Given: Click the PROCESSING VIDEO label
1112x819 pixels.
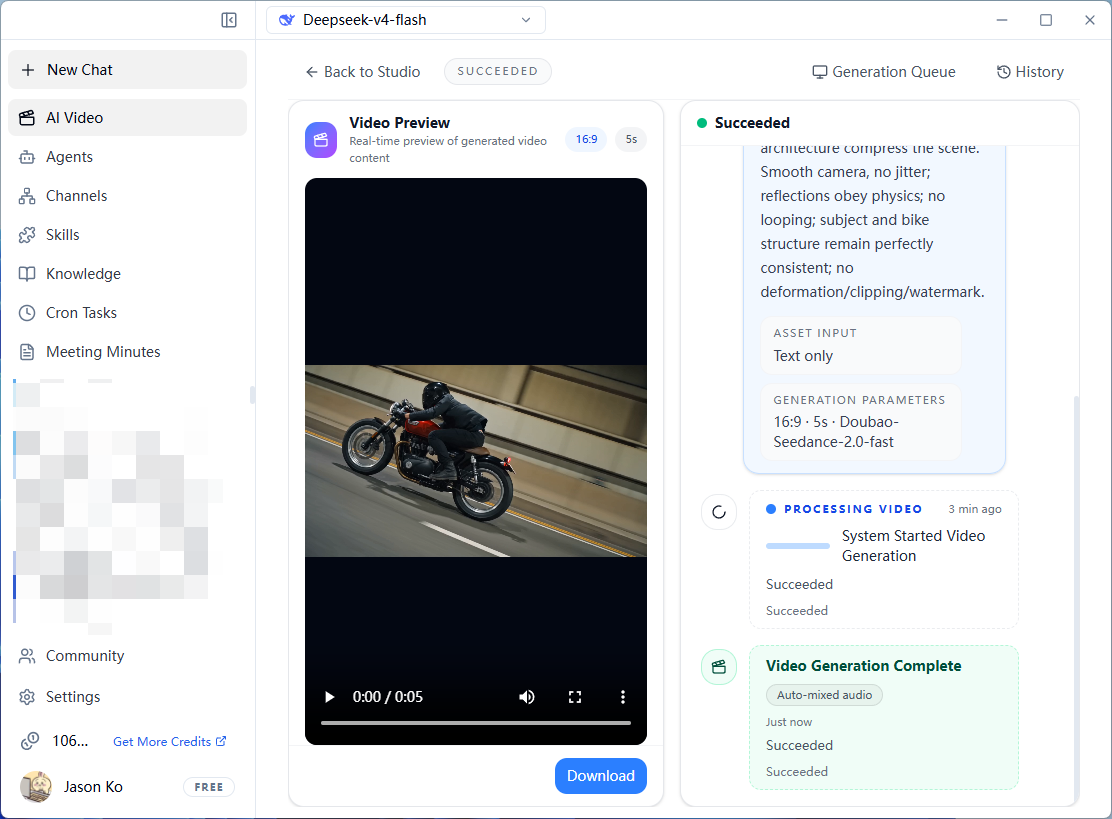Looking at the screenshot, I should click(853, 509).
